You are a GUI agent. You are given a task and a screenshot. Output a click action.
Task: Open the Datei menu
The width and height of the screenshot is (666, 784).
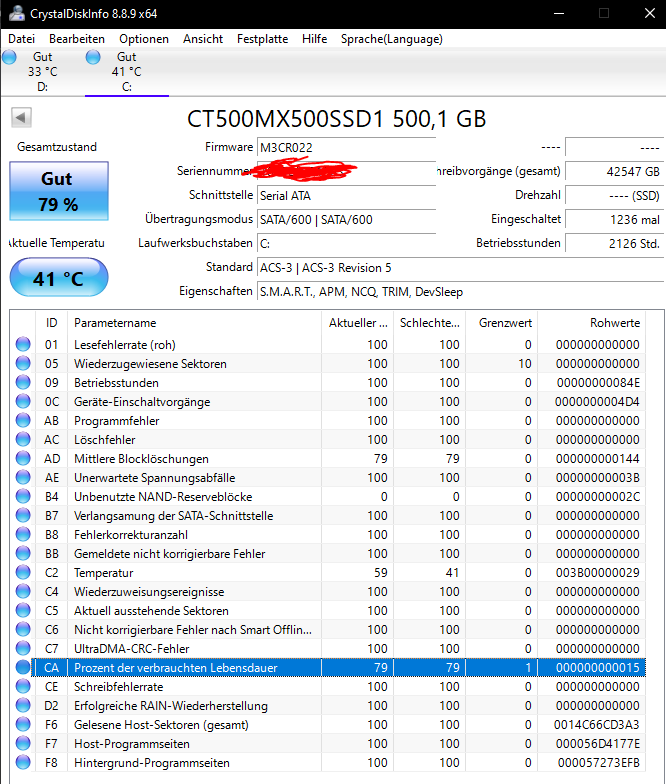click(x=22, y=39)
